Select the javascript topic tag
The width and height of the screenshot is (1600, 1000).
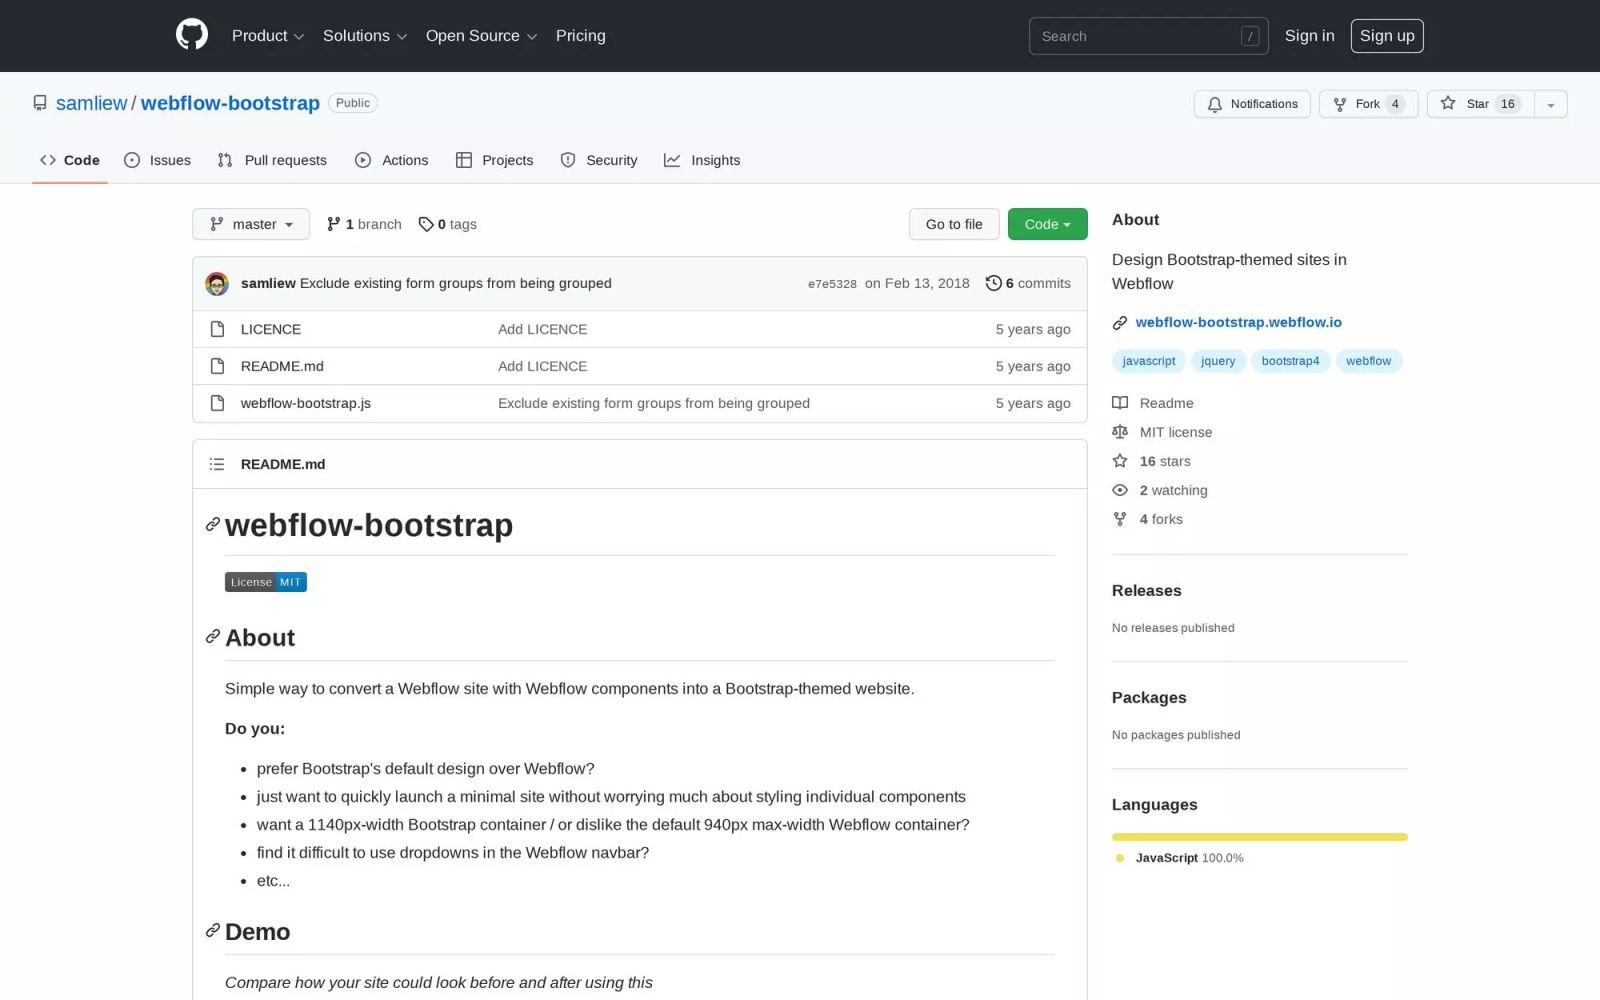pyautogui.click(x=1148, y=361)
